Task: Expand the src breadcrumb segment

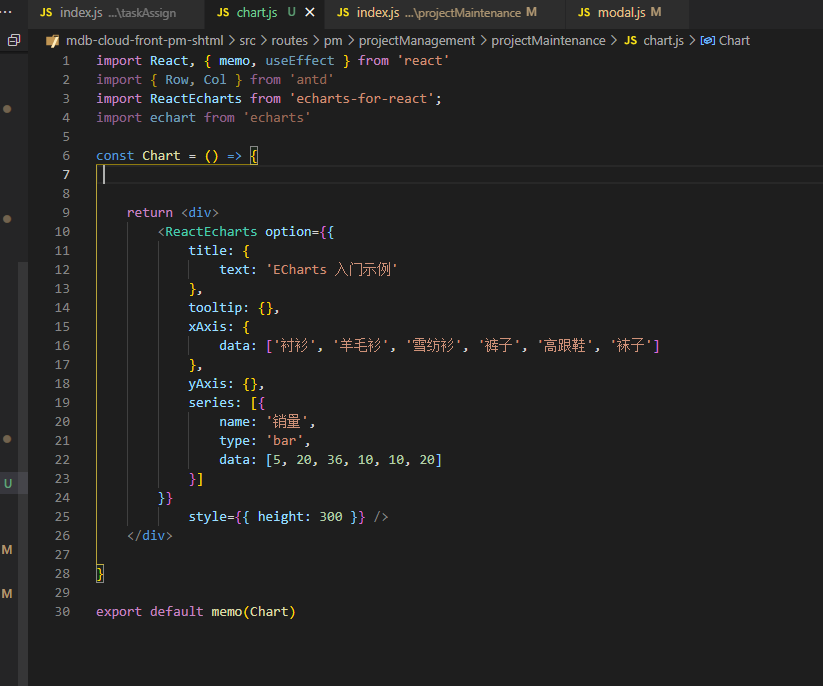Action: (248, 40)
